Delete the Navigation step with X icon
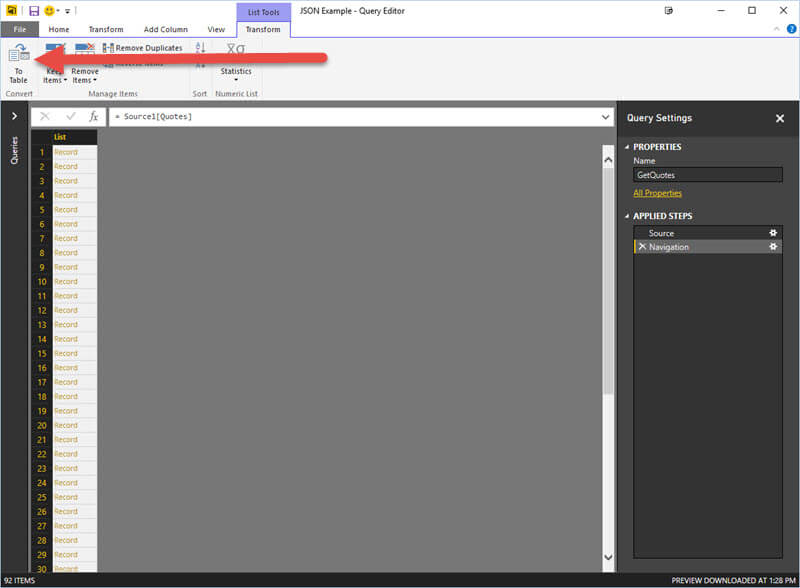Viewport: 800px width, 588px height. click(641, 247)
